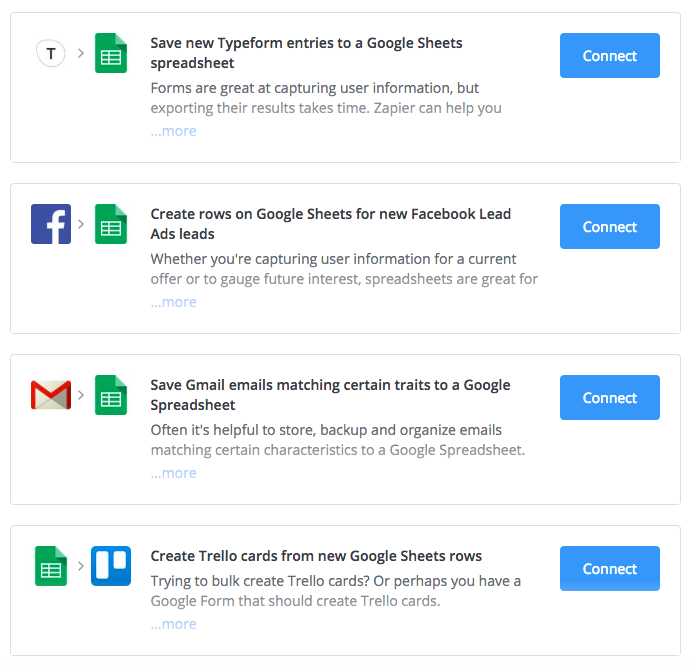Open 'Create Trello cards' zap title
This screenshot has height=669, width=690.
(x=316, y=556)
